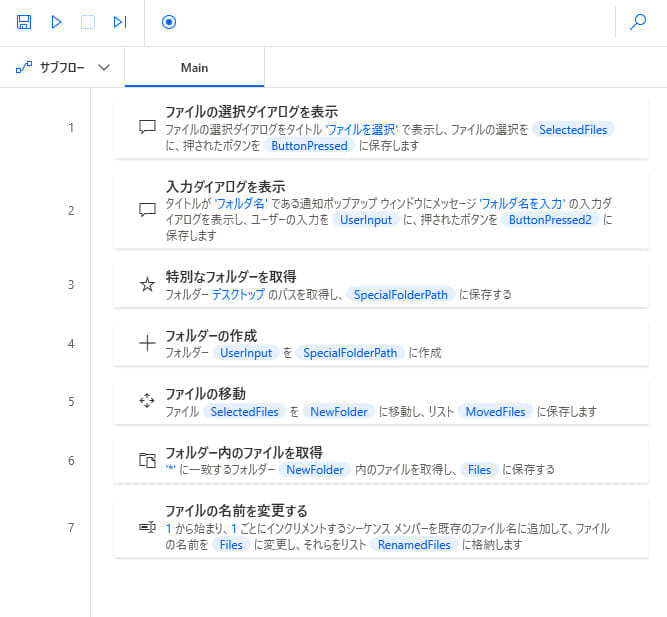Select the UserInput variable in action 2

(x=366, y=220)
